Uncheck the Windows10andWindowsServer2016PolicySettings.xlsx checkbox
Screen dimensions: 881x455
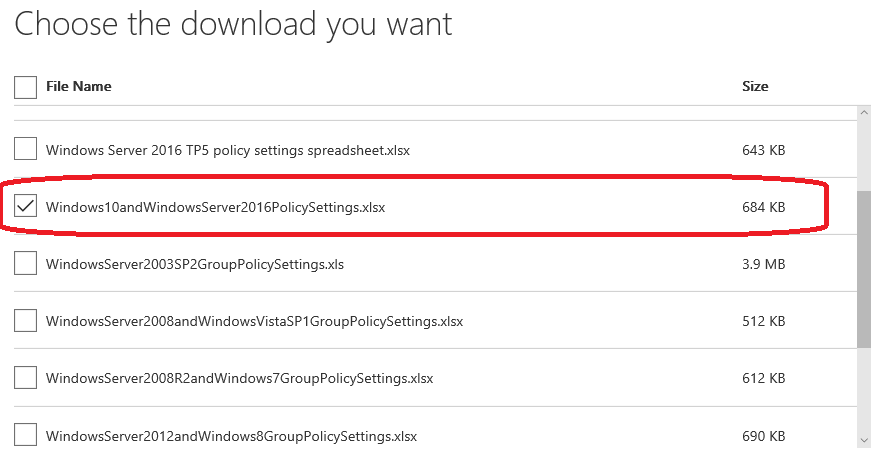[25, 207]
